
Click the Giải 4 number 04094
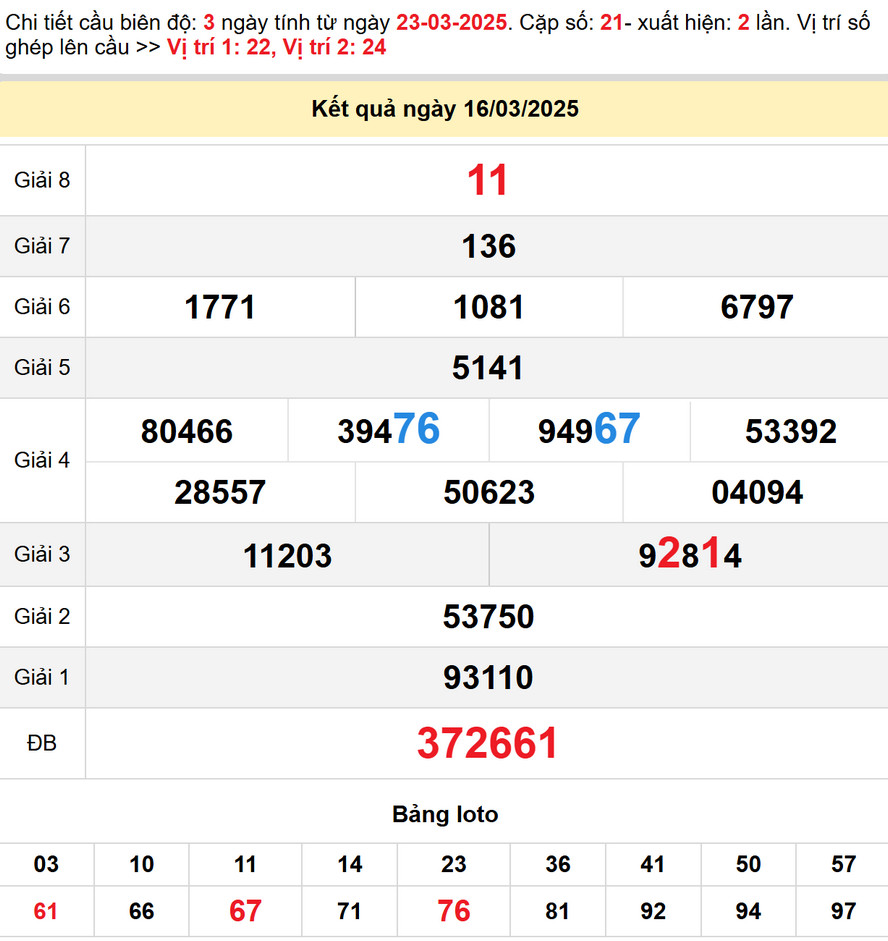[756, 492]
